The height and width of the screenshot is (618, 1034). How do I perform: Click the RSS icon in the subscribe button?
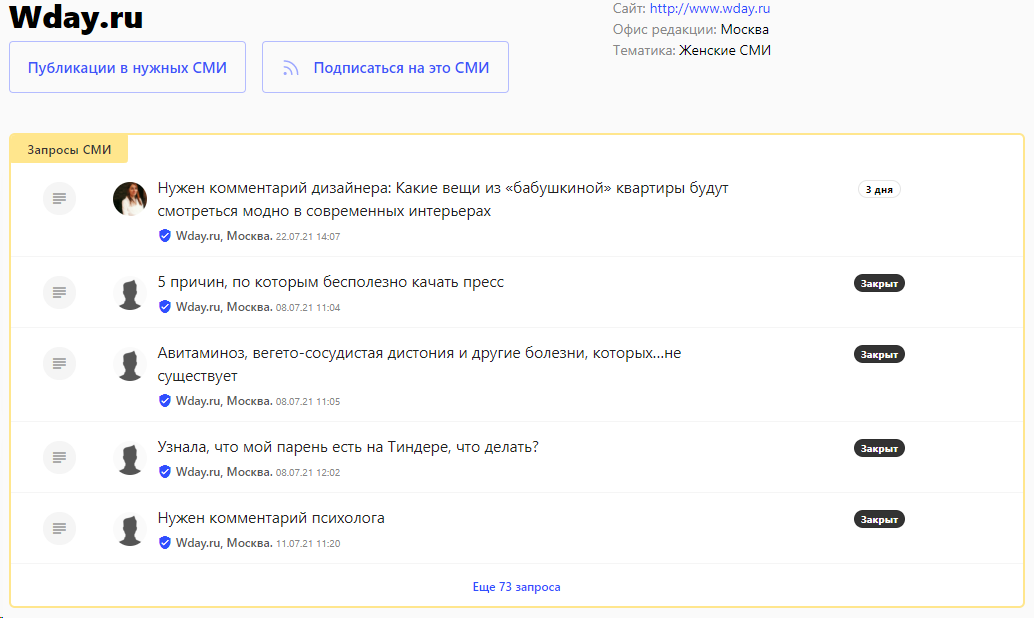[x=291, y=68]
